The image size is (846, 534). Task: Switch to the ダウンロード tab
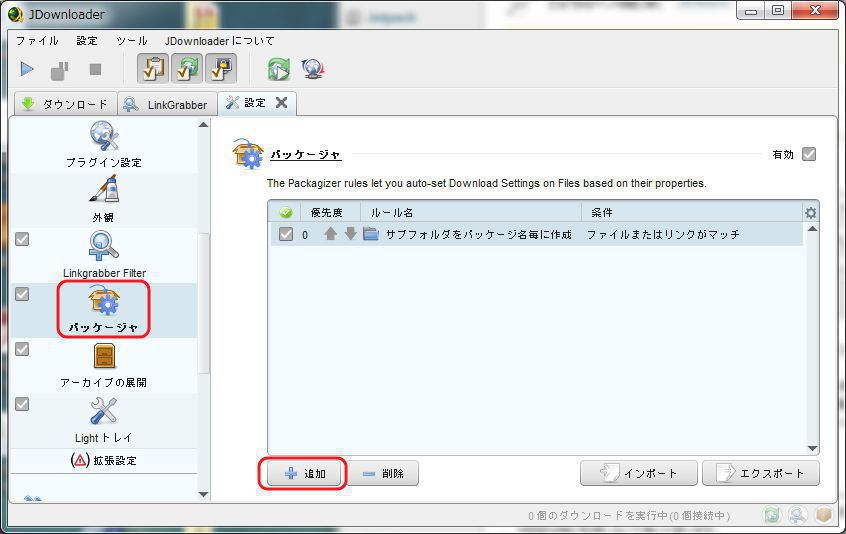click(x=65, y=104)
